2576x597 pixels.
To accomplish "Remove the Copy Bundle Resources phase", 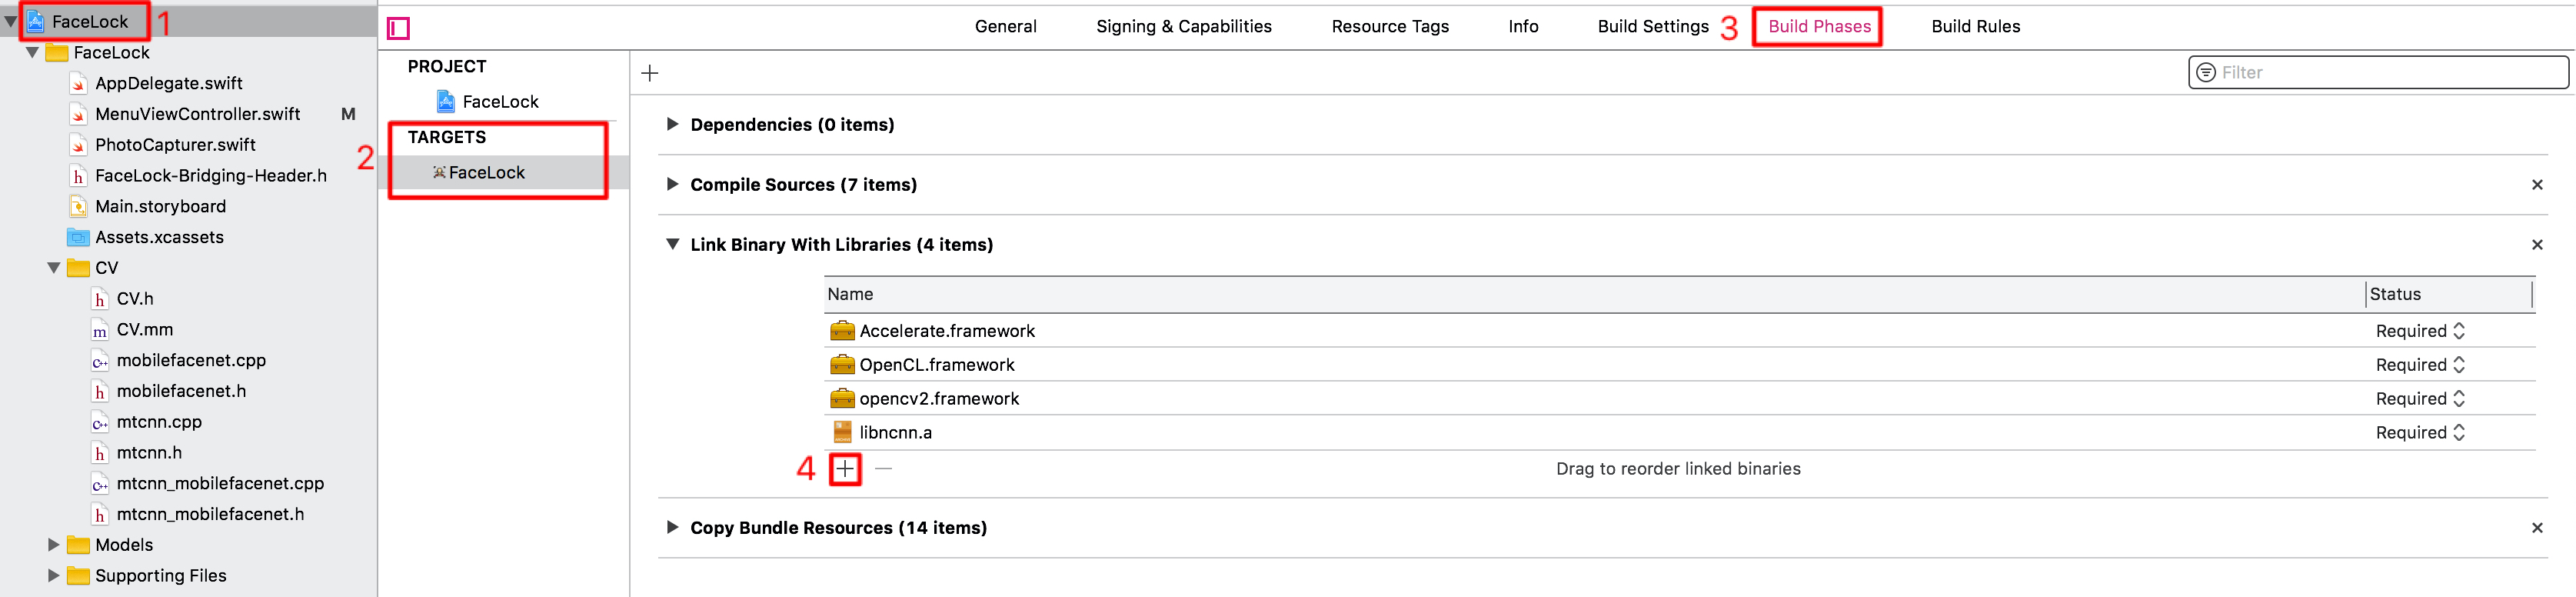I will pos(2537,528).
